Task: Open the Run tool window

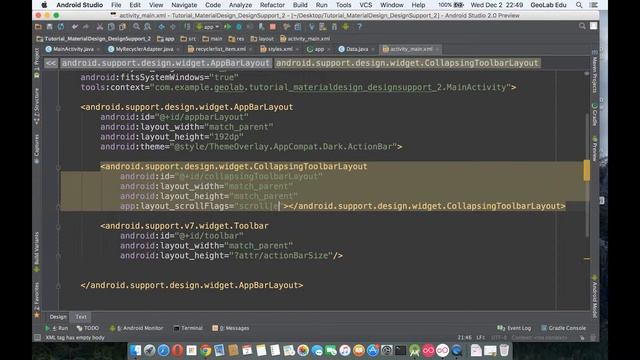Action: click(57, 328)
